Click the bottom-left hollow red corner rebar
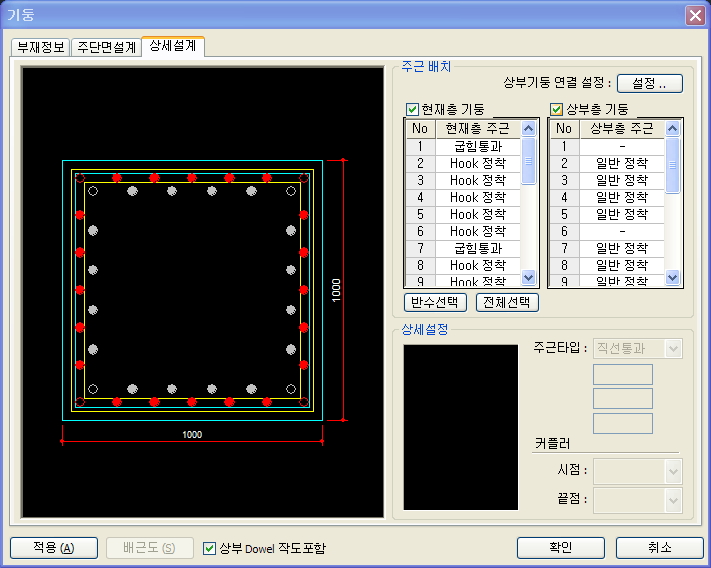This screenshot has height=568, width=711. click(80, 402)
